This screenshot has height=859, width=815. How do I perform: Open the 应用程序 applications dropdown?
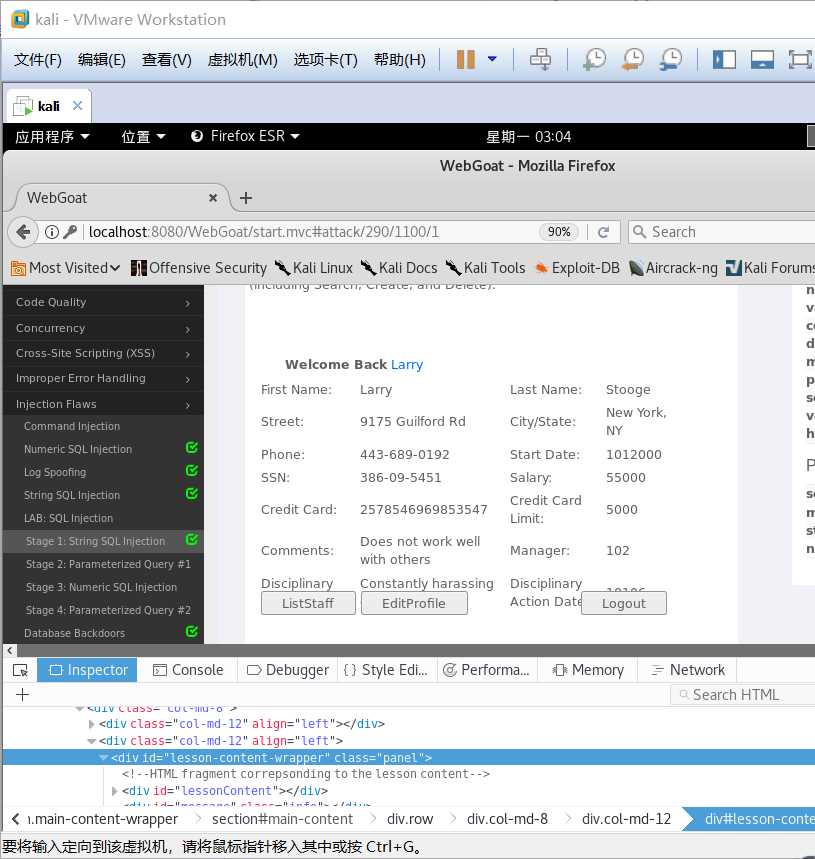tap(52, 136)
